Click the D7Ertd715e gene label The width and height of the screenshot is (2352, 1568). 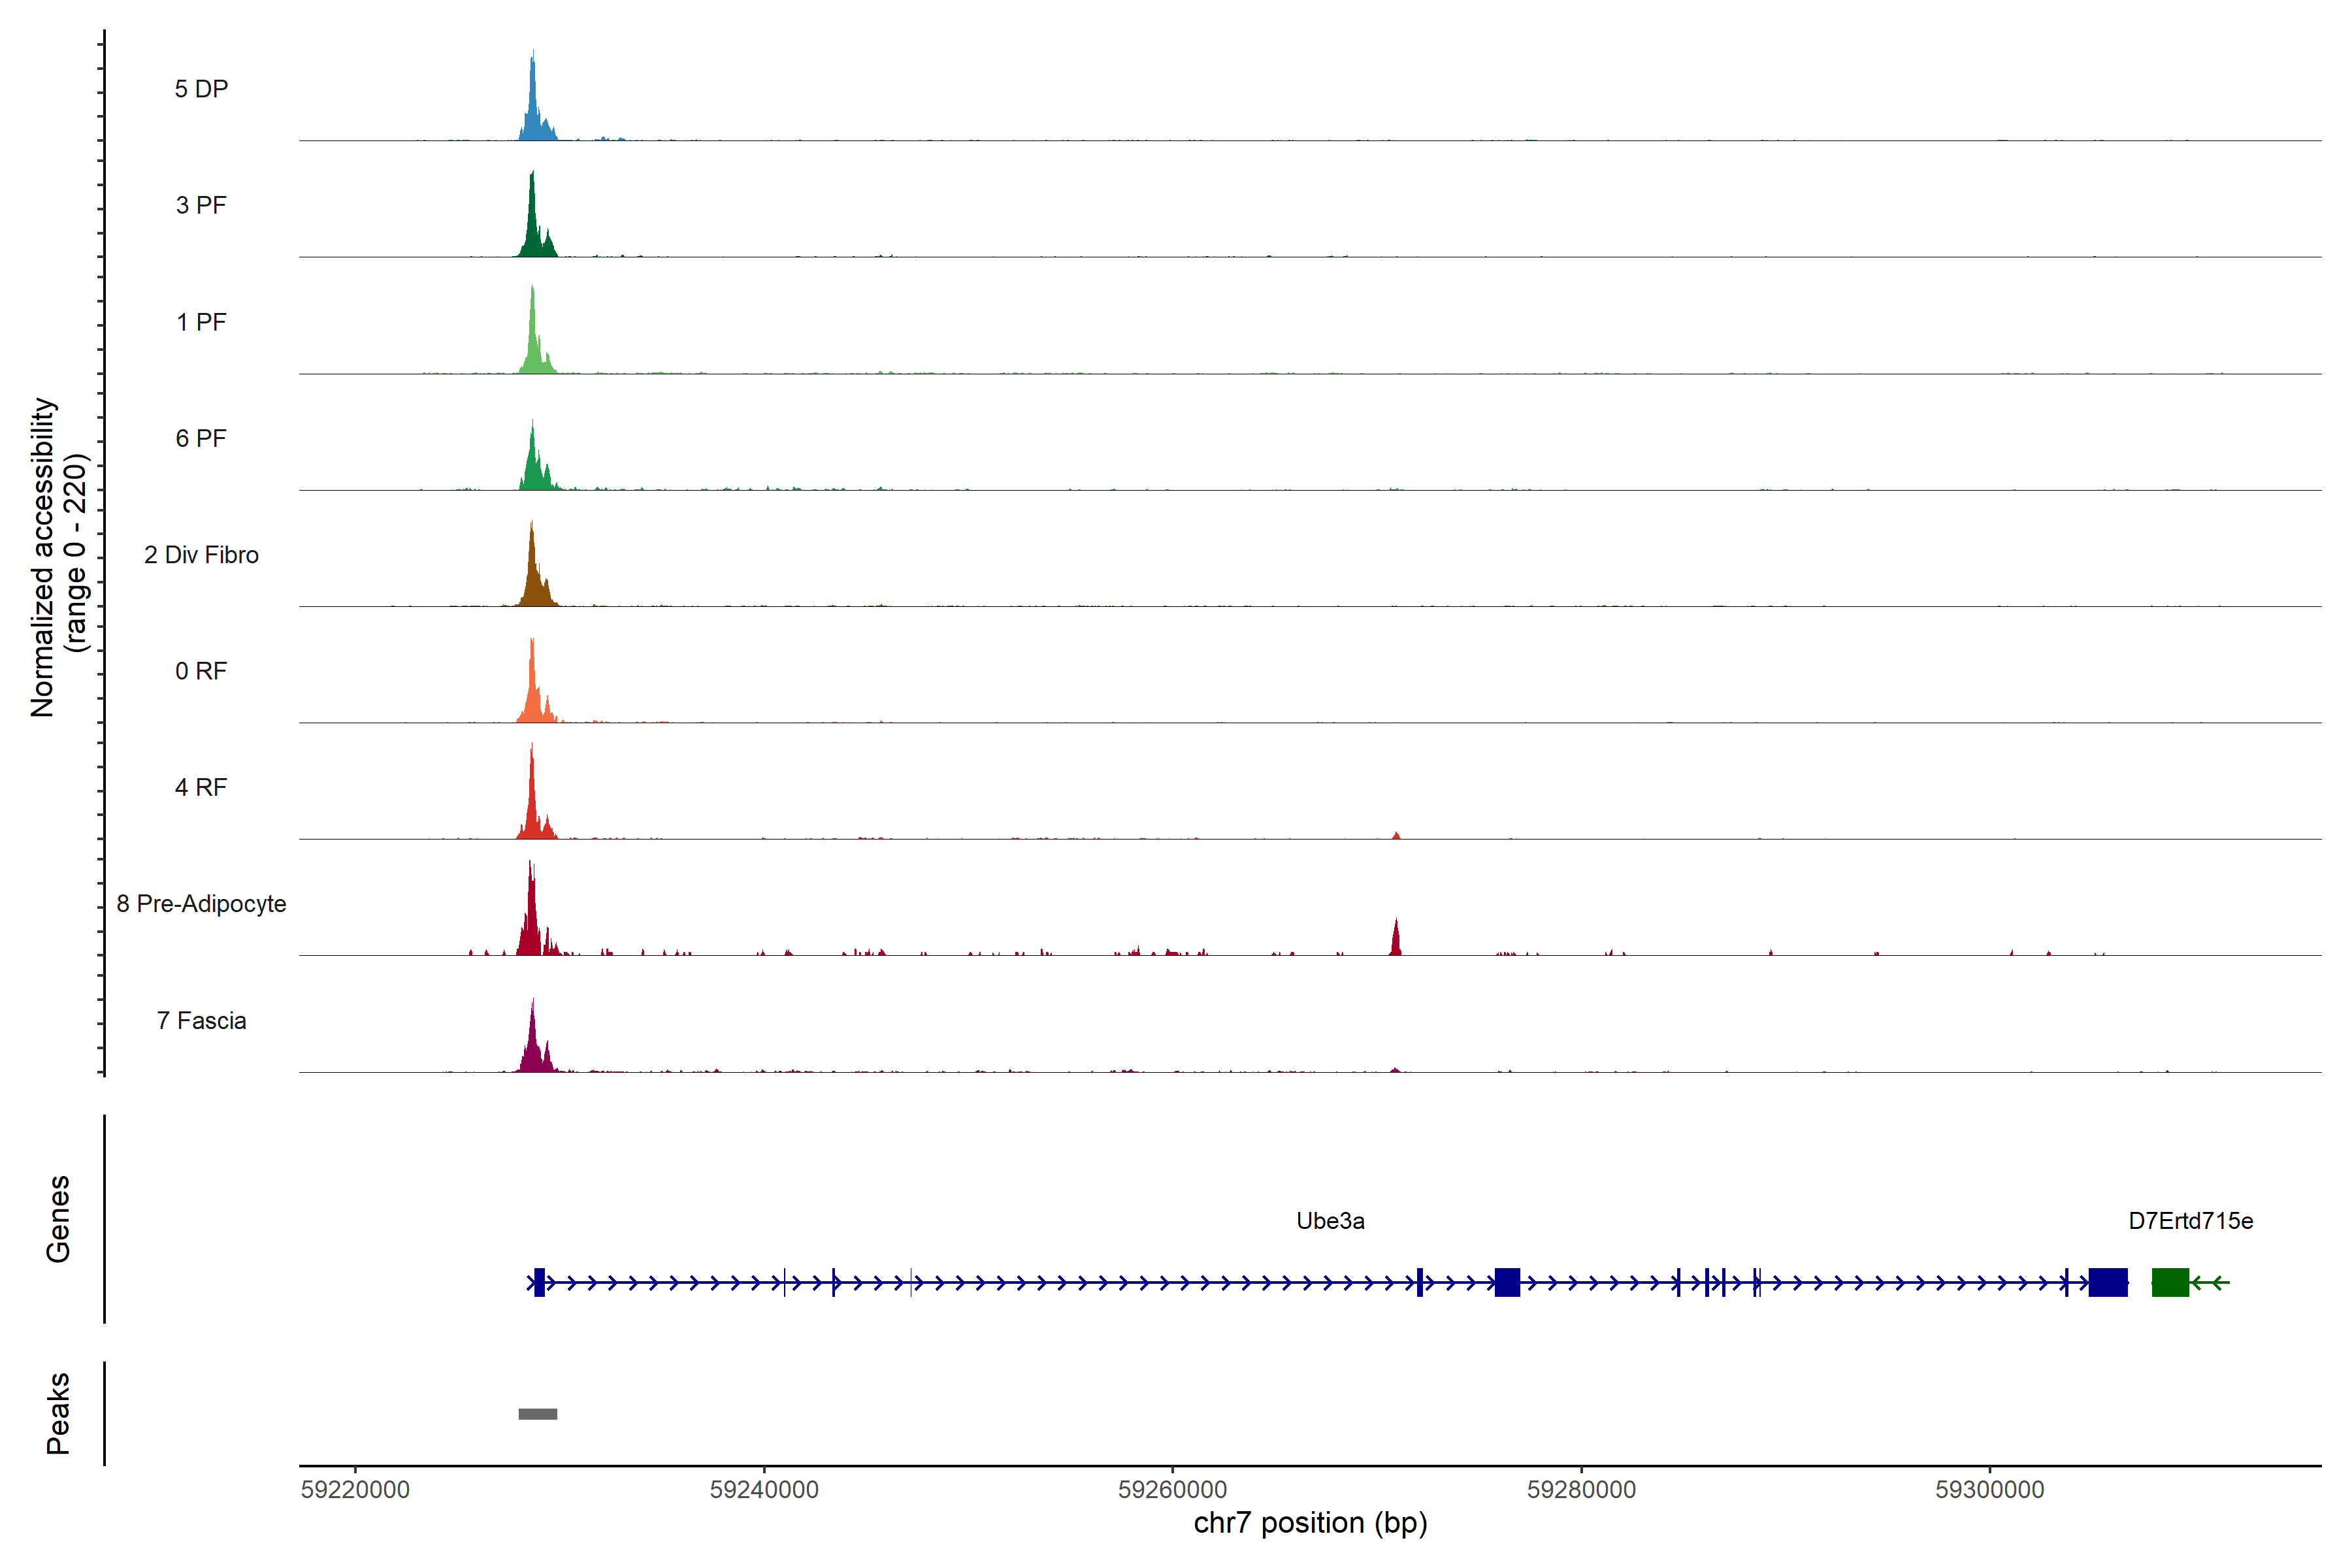click(2190, 1220)
